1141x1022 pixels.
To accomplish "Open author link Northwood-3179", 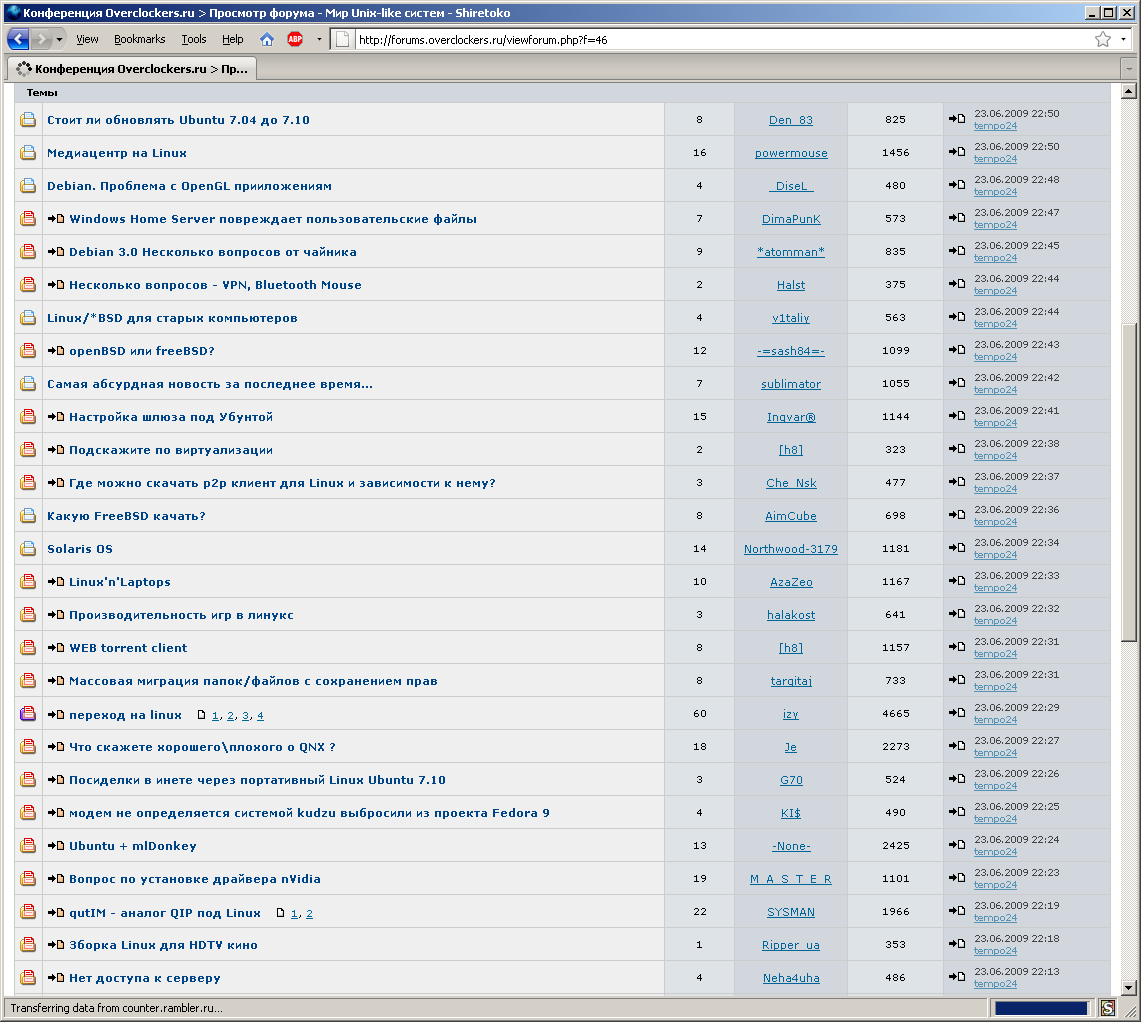I will point(791,549).
